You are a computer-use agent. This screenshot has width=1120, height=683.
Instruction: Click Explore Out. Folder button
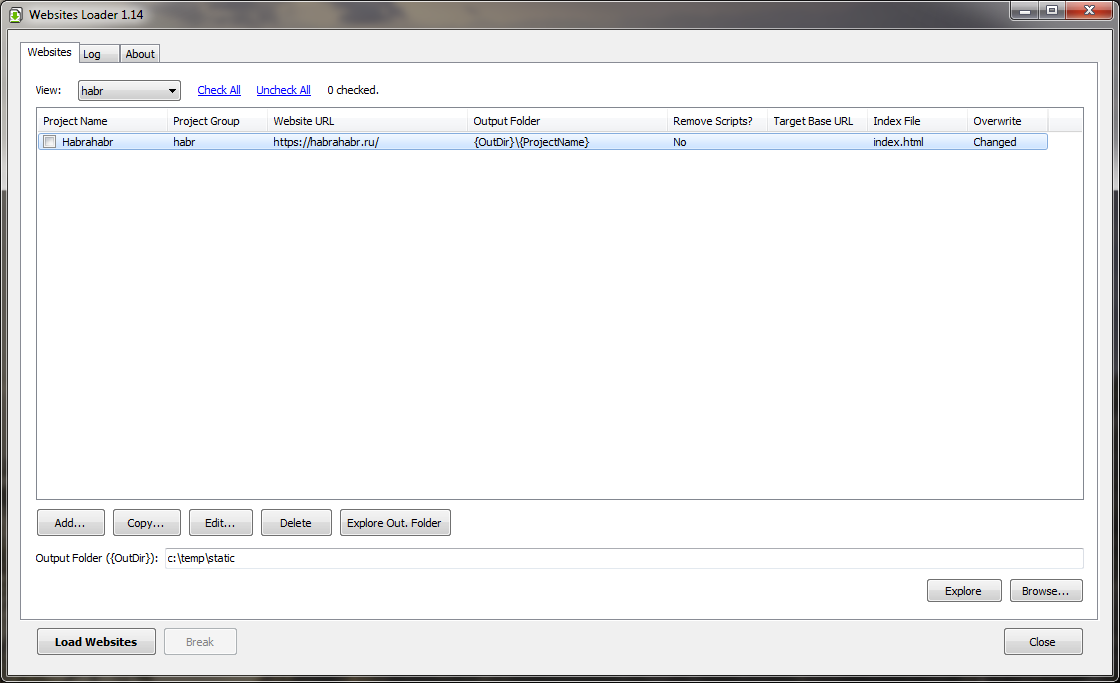(x=395, y=523)
